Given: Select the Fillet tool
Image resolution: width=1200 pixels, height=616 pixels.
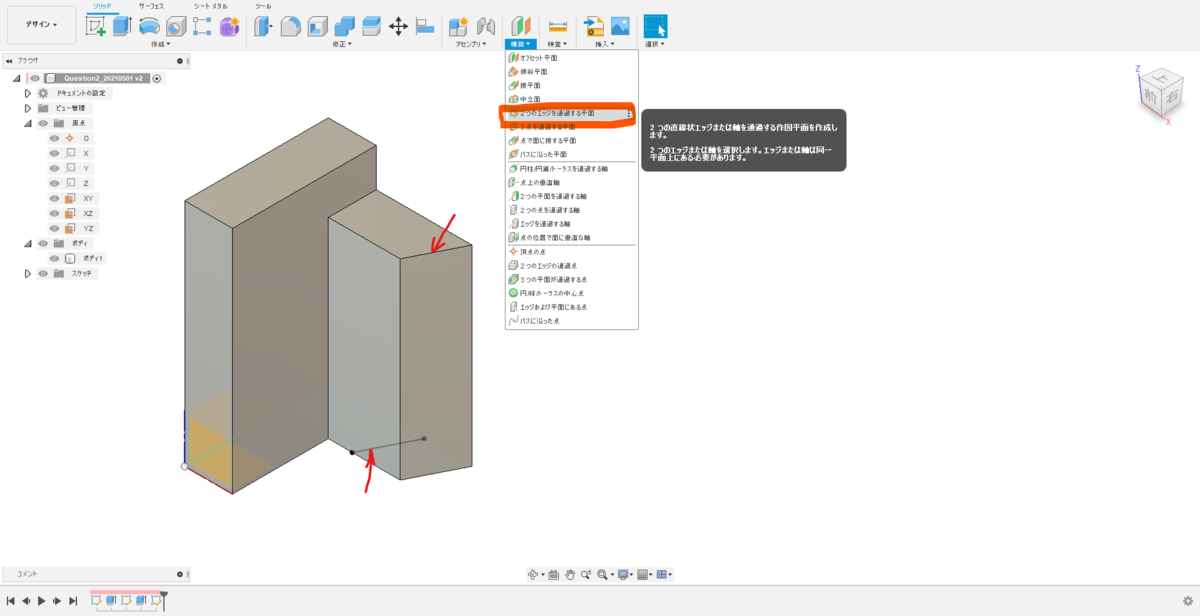Looking at the screenshot, I should (x=290, y=27).
